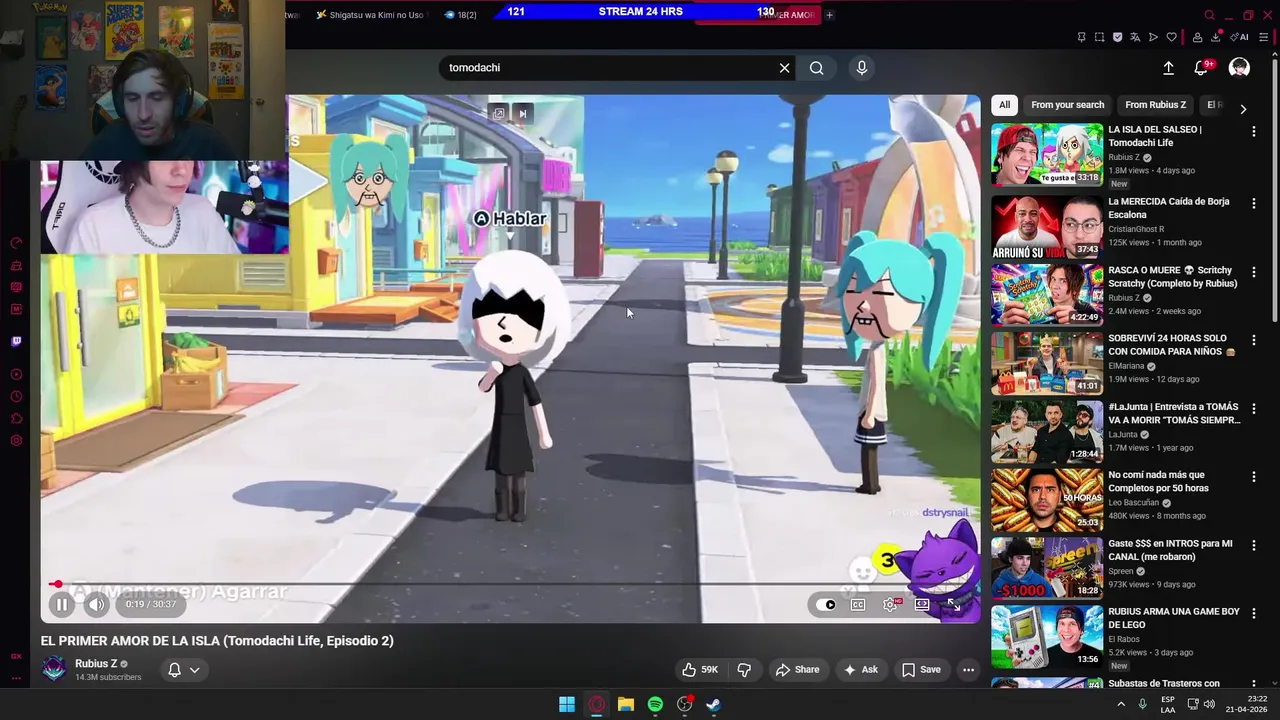
Task: Open RUBIUS ARMA UNA GAME BOY video title
Action: [1174, 618]
